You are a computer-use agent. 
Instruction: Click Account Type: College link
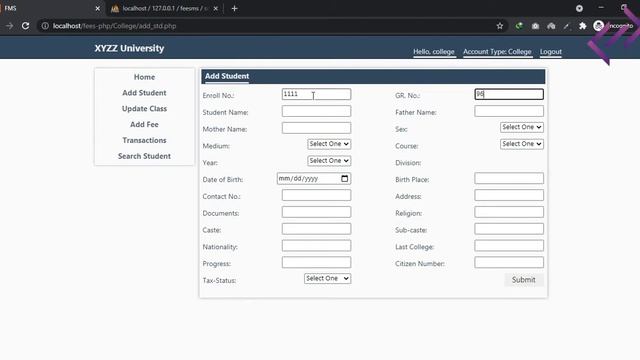(x=497, y=52)
